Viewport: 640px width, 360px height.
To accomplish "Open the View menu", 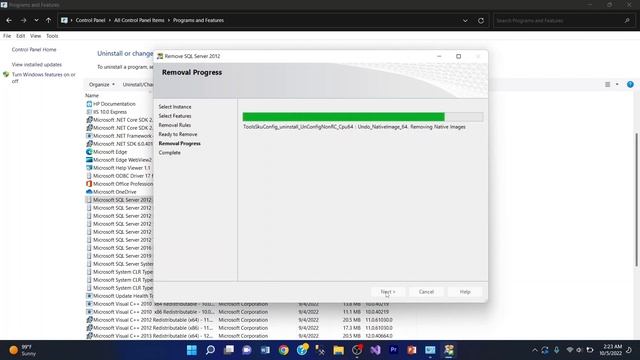I will pos(36,36).
